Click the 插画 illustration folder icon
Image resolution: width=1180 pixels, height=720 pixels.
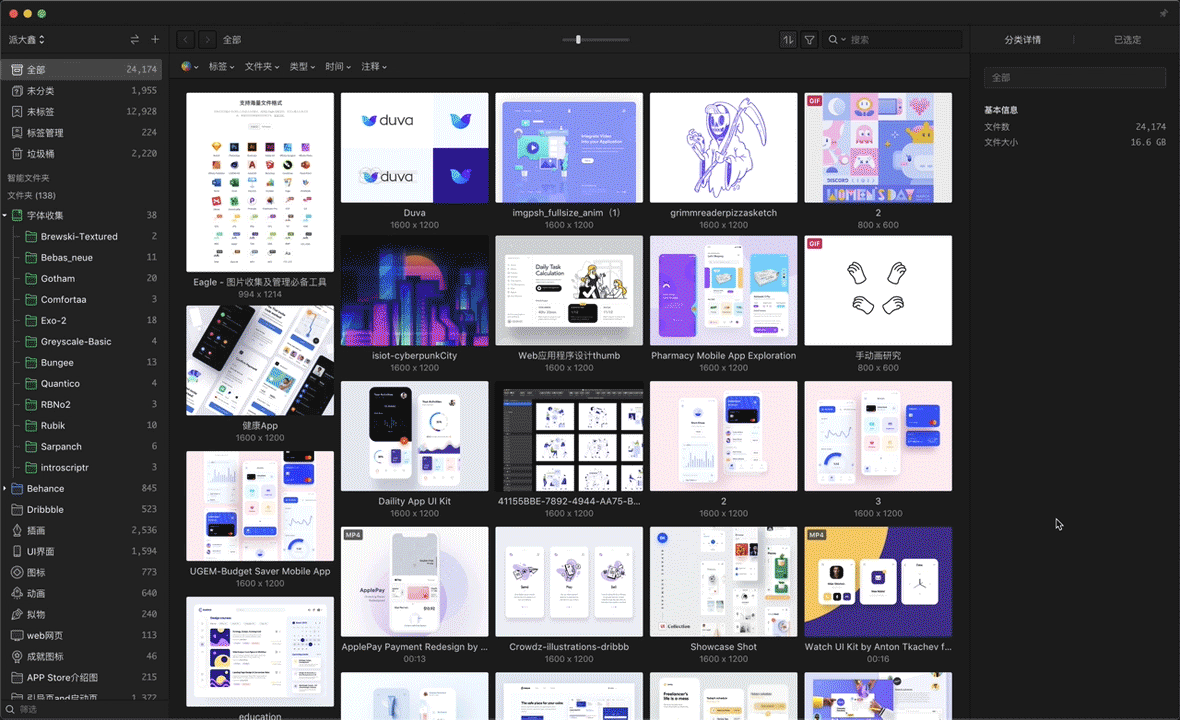pyautogui.click(x=17, y=530)
